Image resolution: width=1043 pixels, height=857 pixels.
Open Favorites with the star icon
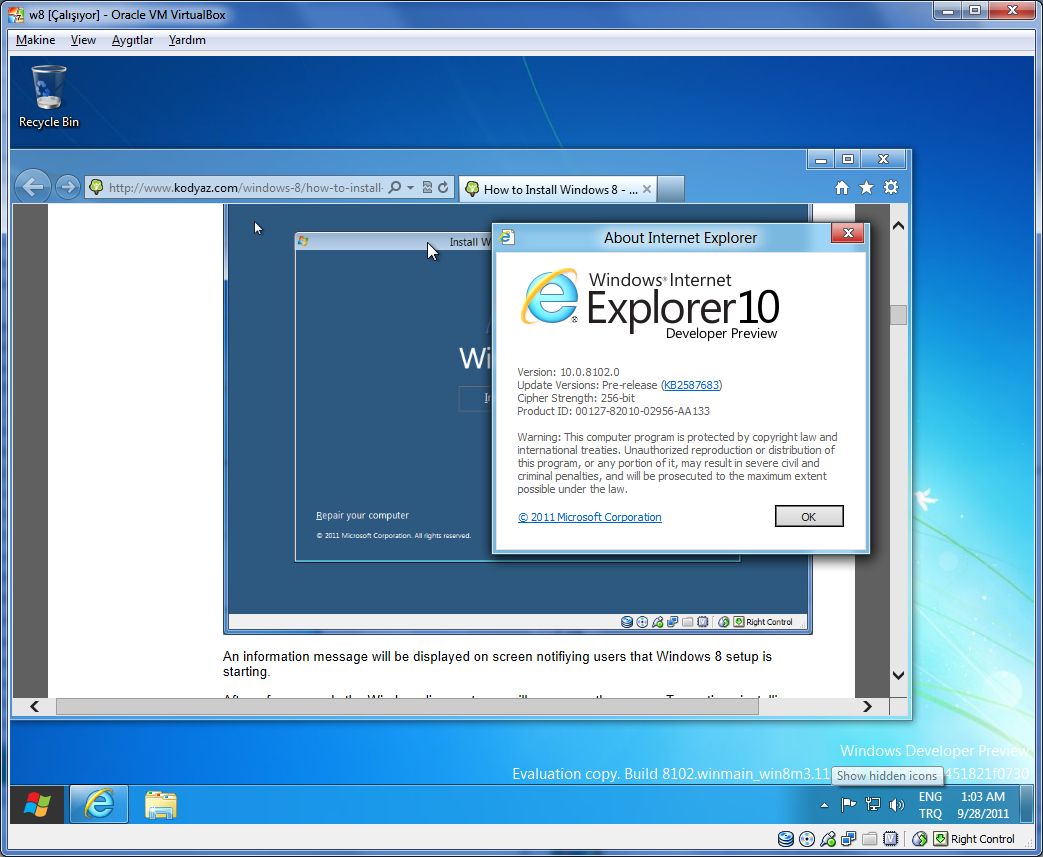[866, 186]
